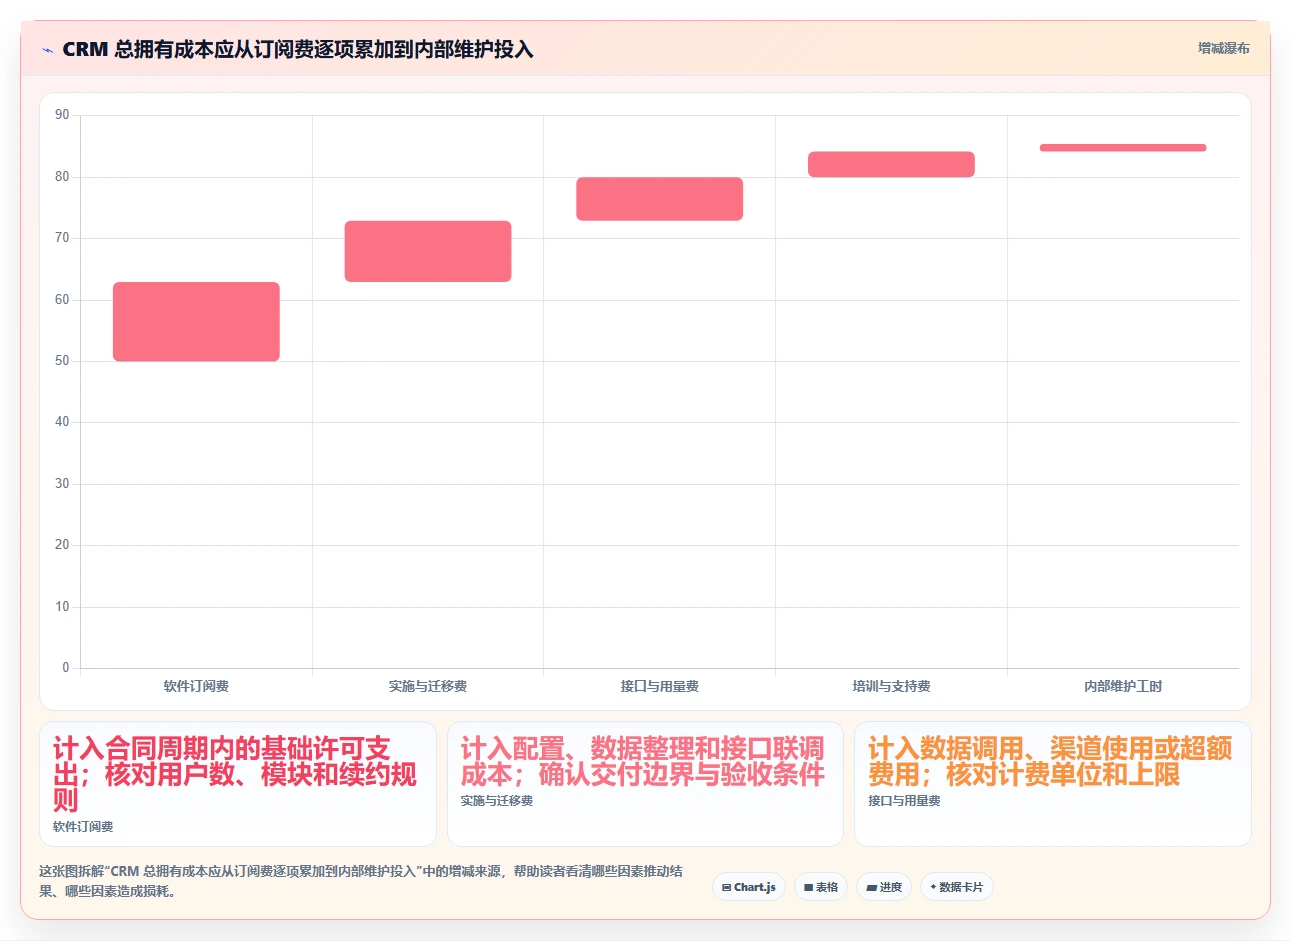Click the footer description starting 这张图拆解

click(x=361, y=881)
